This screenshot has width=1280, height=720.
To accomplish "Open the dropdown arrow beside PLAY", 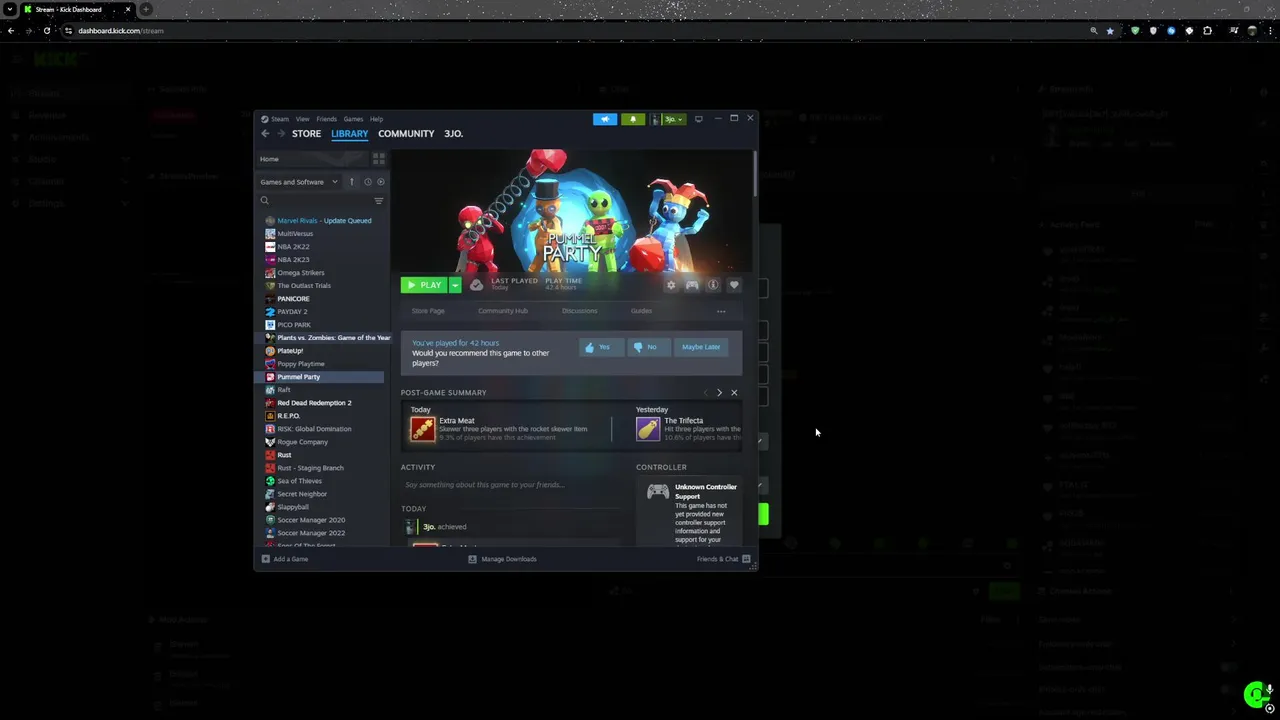I will [x=455, y=285].
